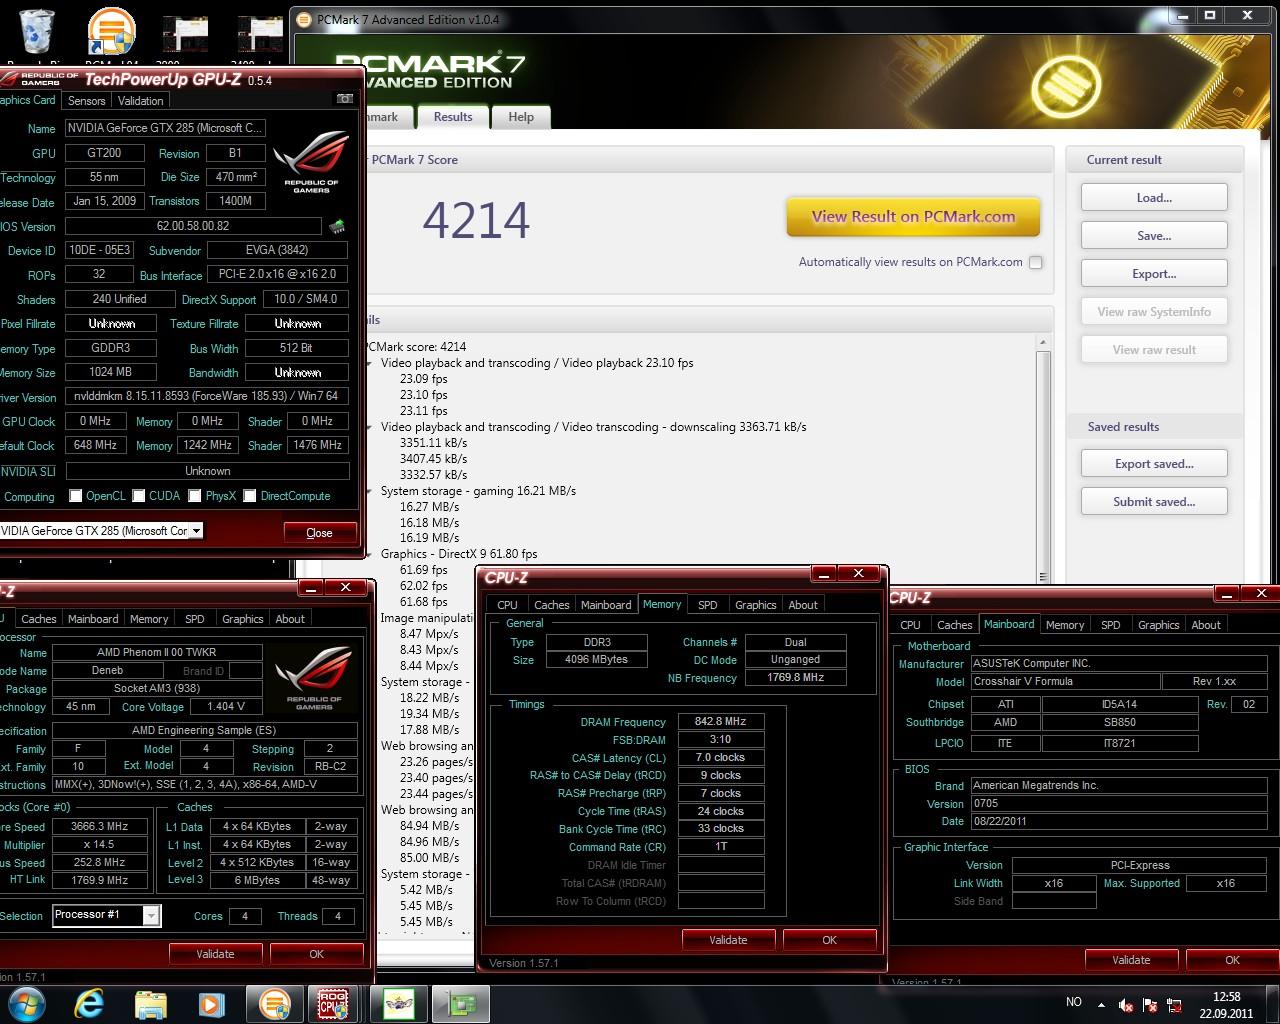Click the Save... button in PCMark 7

coord(1154,236)
